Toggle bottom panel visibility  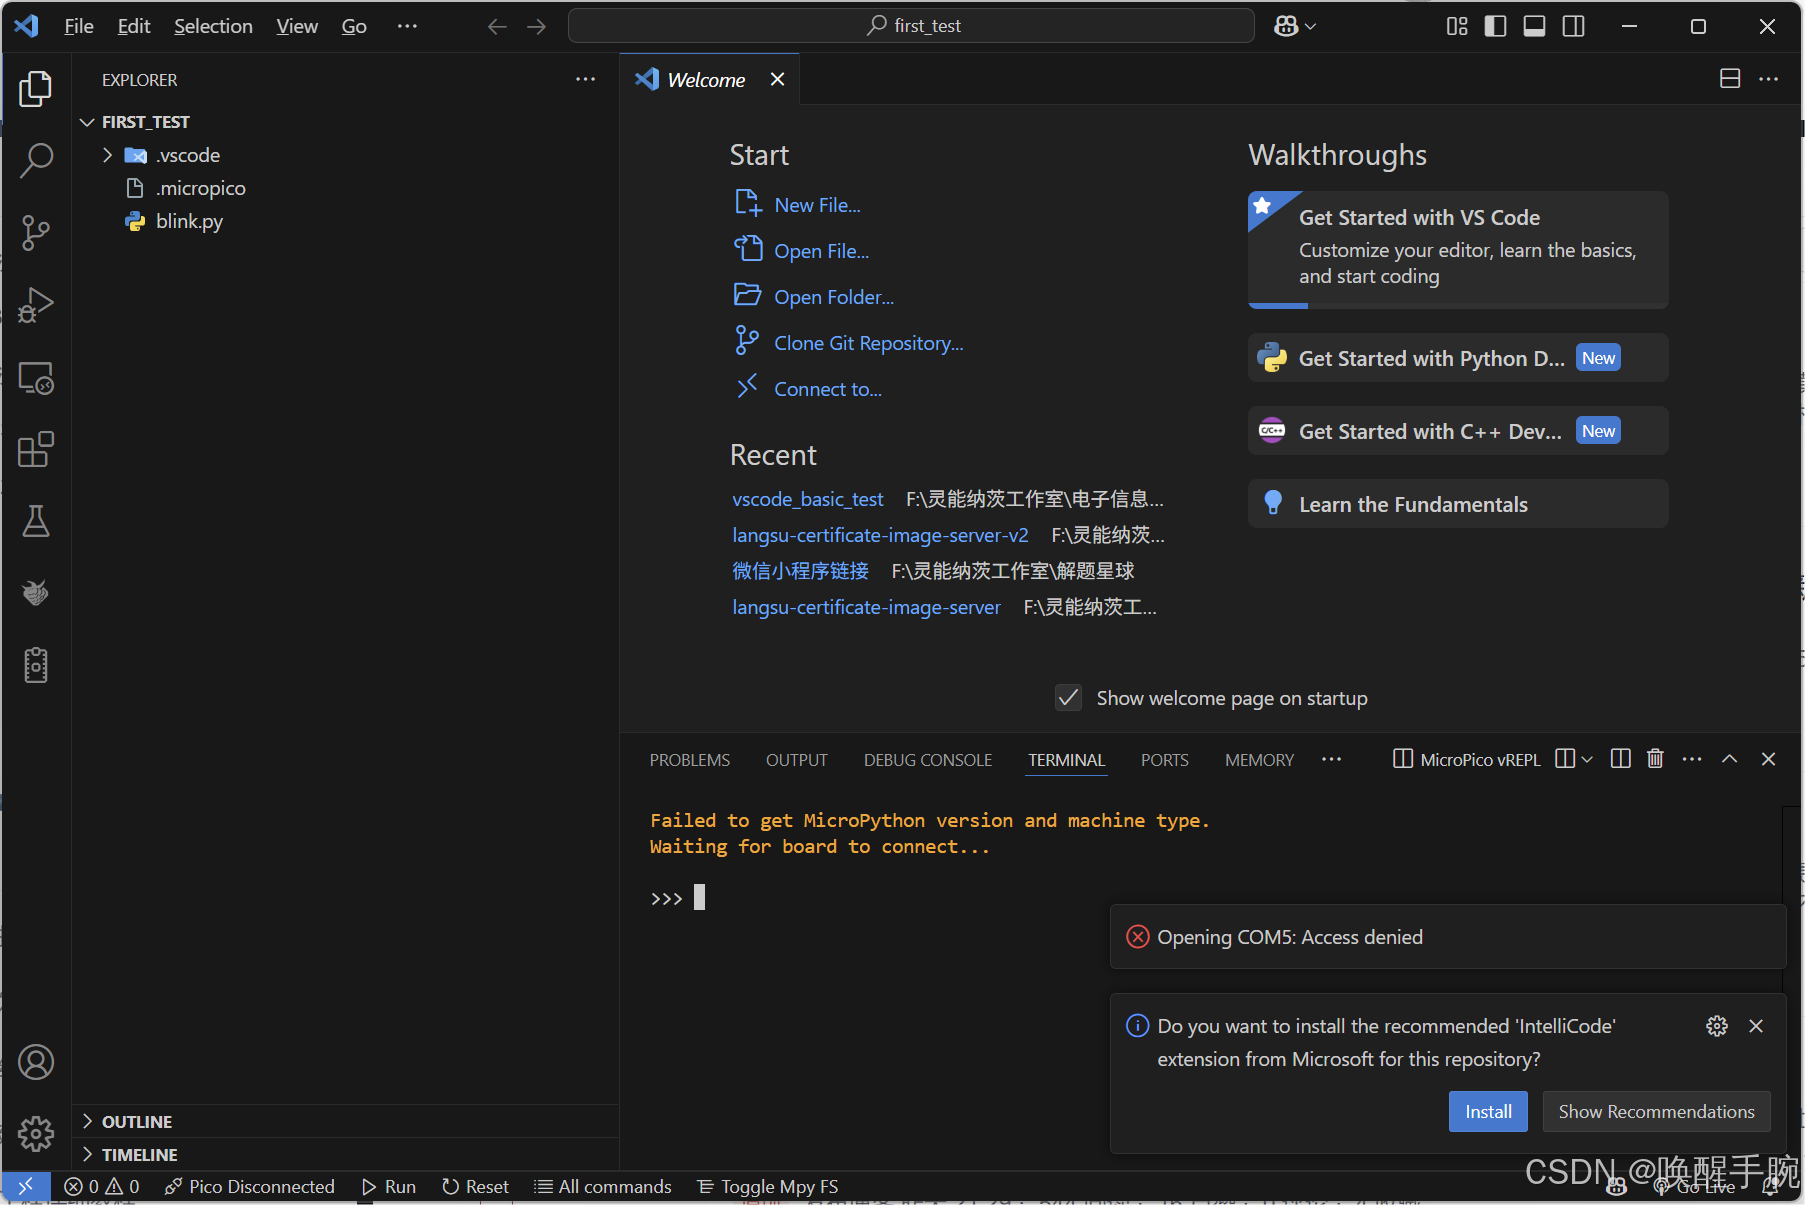coord(1534,26)
